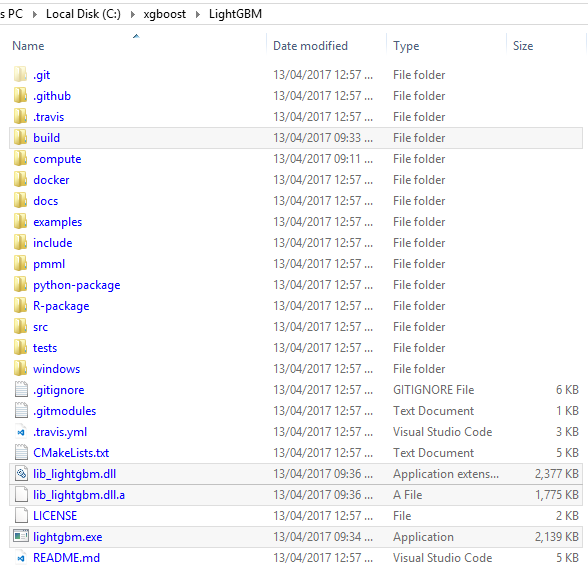The height and width of the screenshot is (578, 588).
Task: Select the README.md Visual Studio Code icon
Action: [x=21, y=558]
